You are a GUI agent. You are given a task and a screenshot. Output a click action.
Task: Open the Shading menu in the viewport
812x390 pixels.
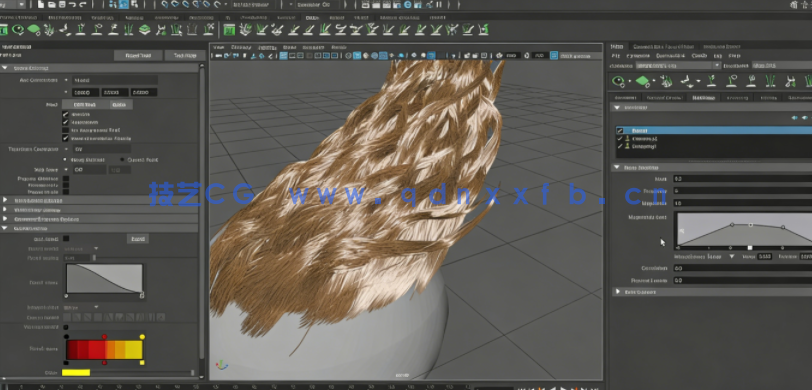(241, 47)
